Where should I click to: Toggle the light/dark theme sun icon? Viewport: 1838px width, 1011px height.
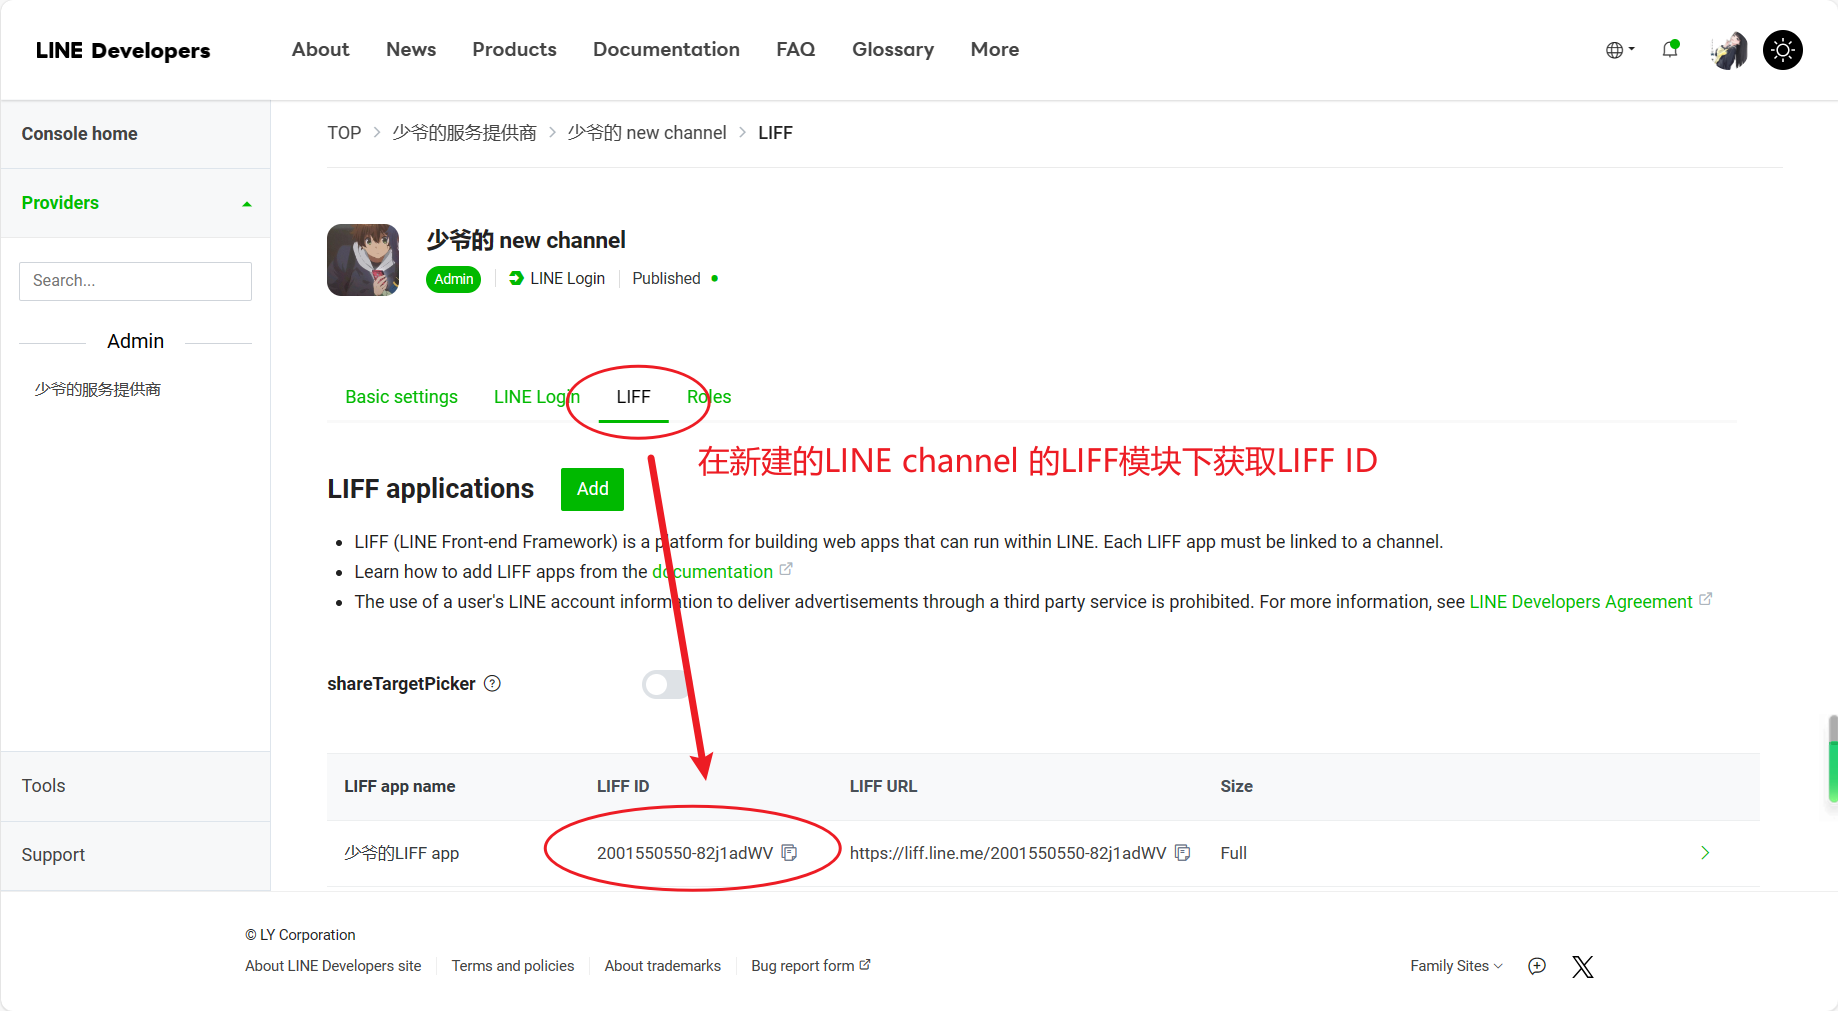(x=1783, y=50)
